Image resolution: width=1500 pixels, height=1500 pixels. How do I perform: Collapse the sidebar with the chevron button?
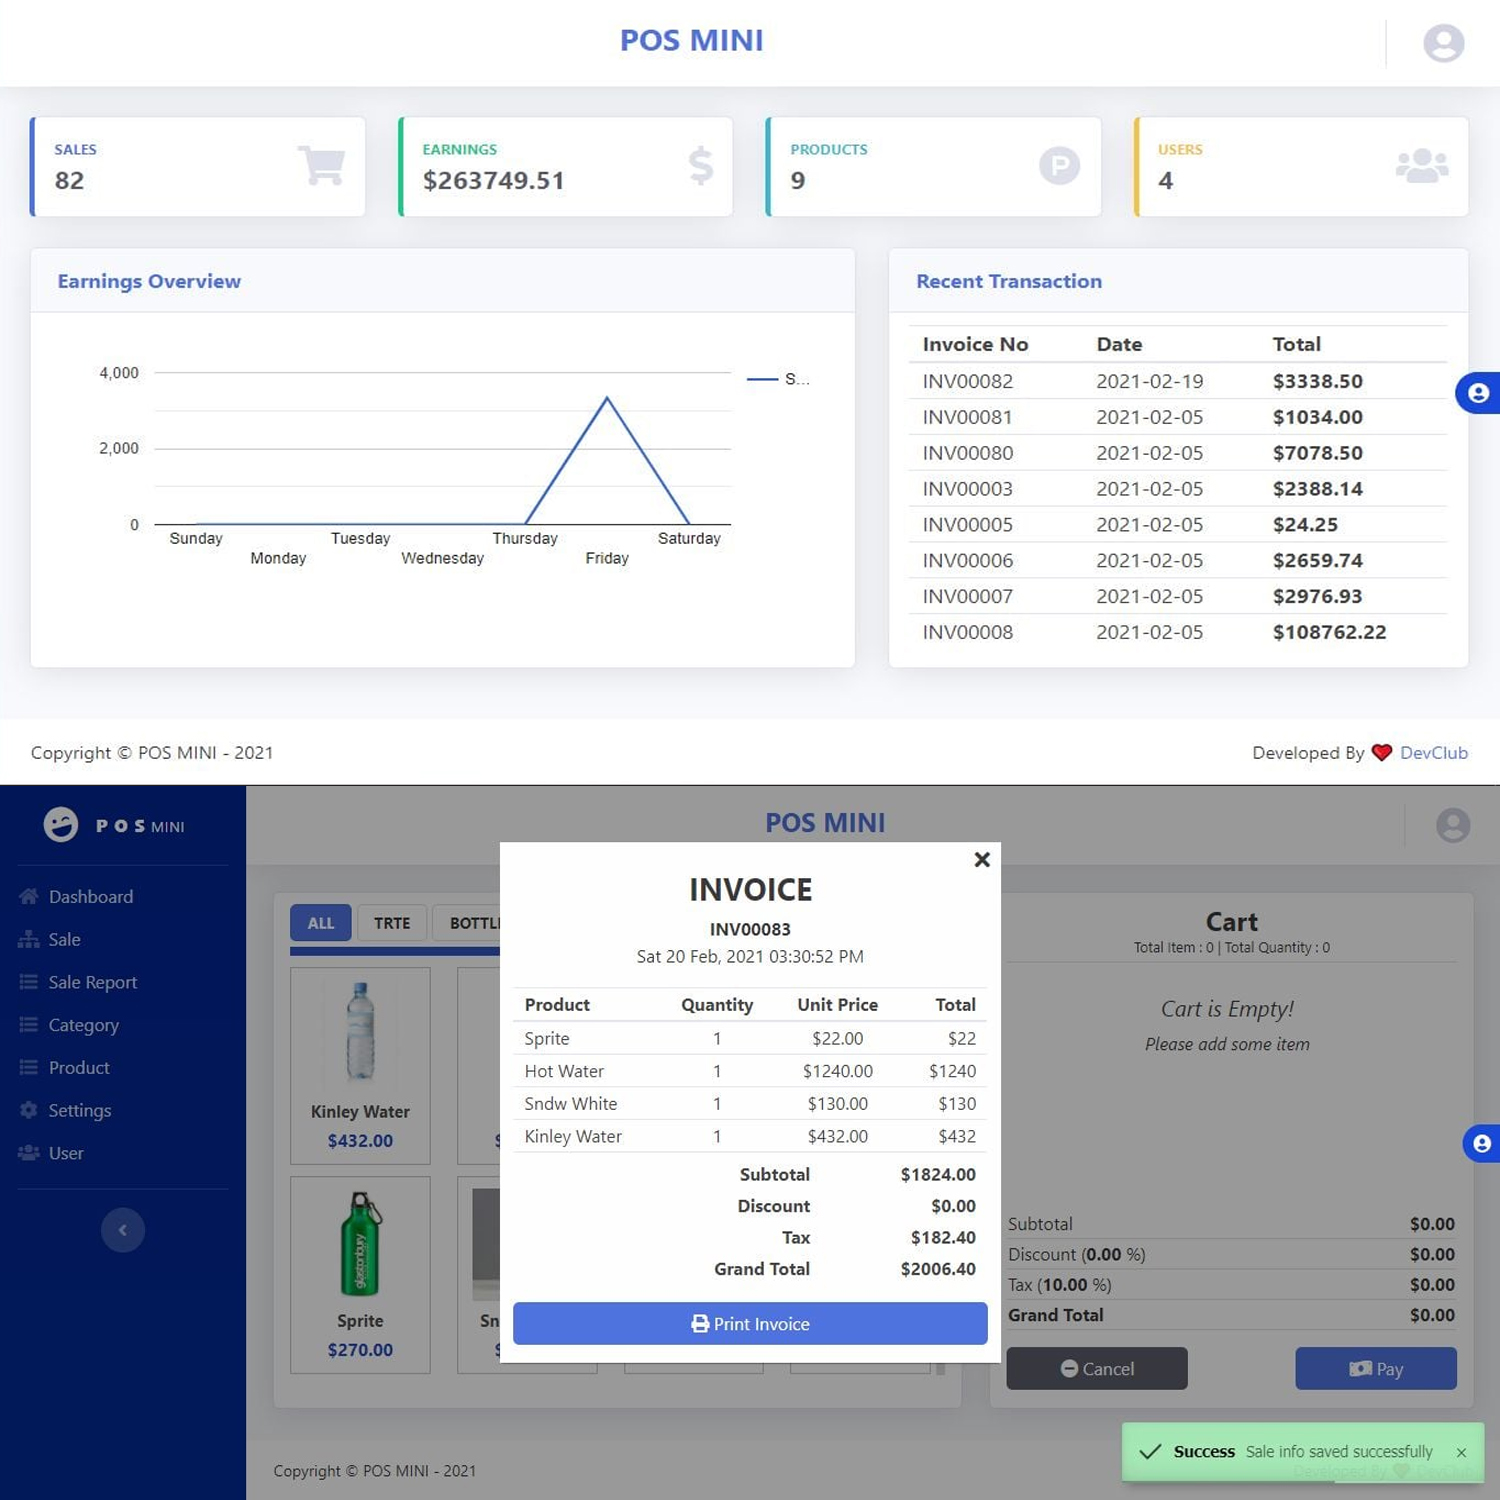point(123,1230)
